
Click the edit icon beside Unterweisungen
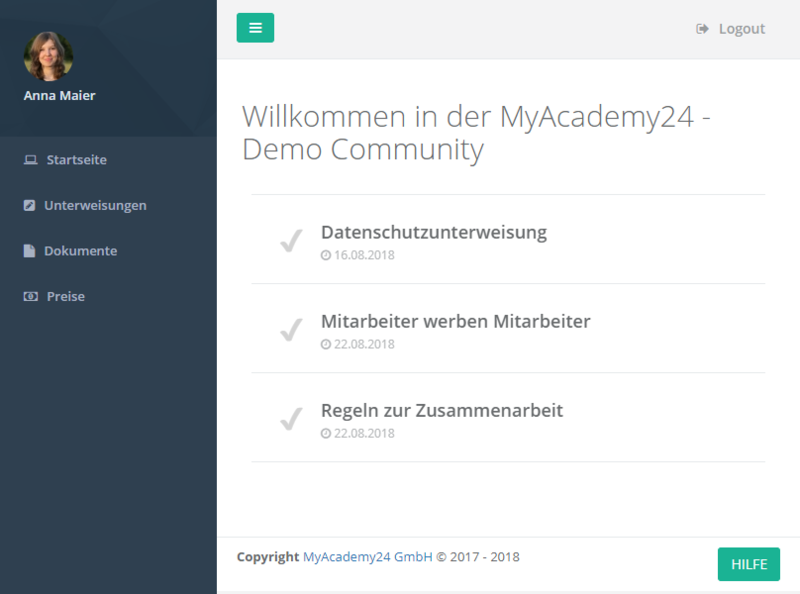(x=30, y=205)
